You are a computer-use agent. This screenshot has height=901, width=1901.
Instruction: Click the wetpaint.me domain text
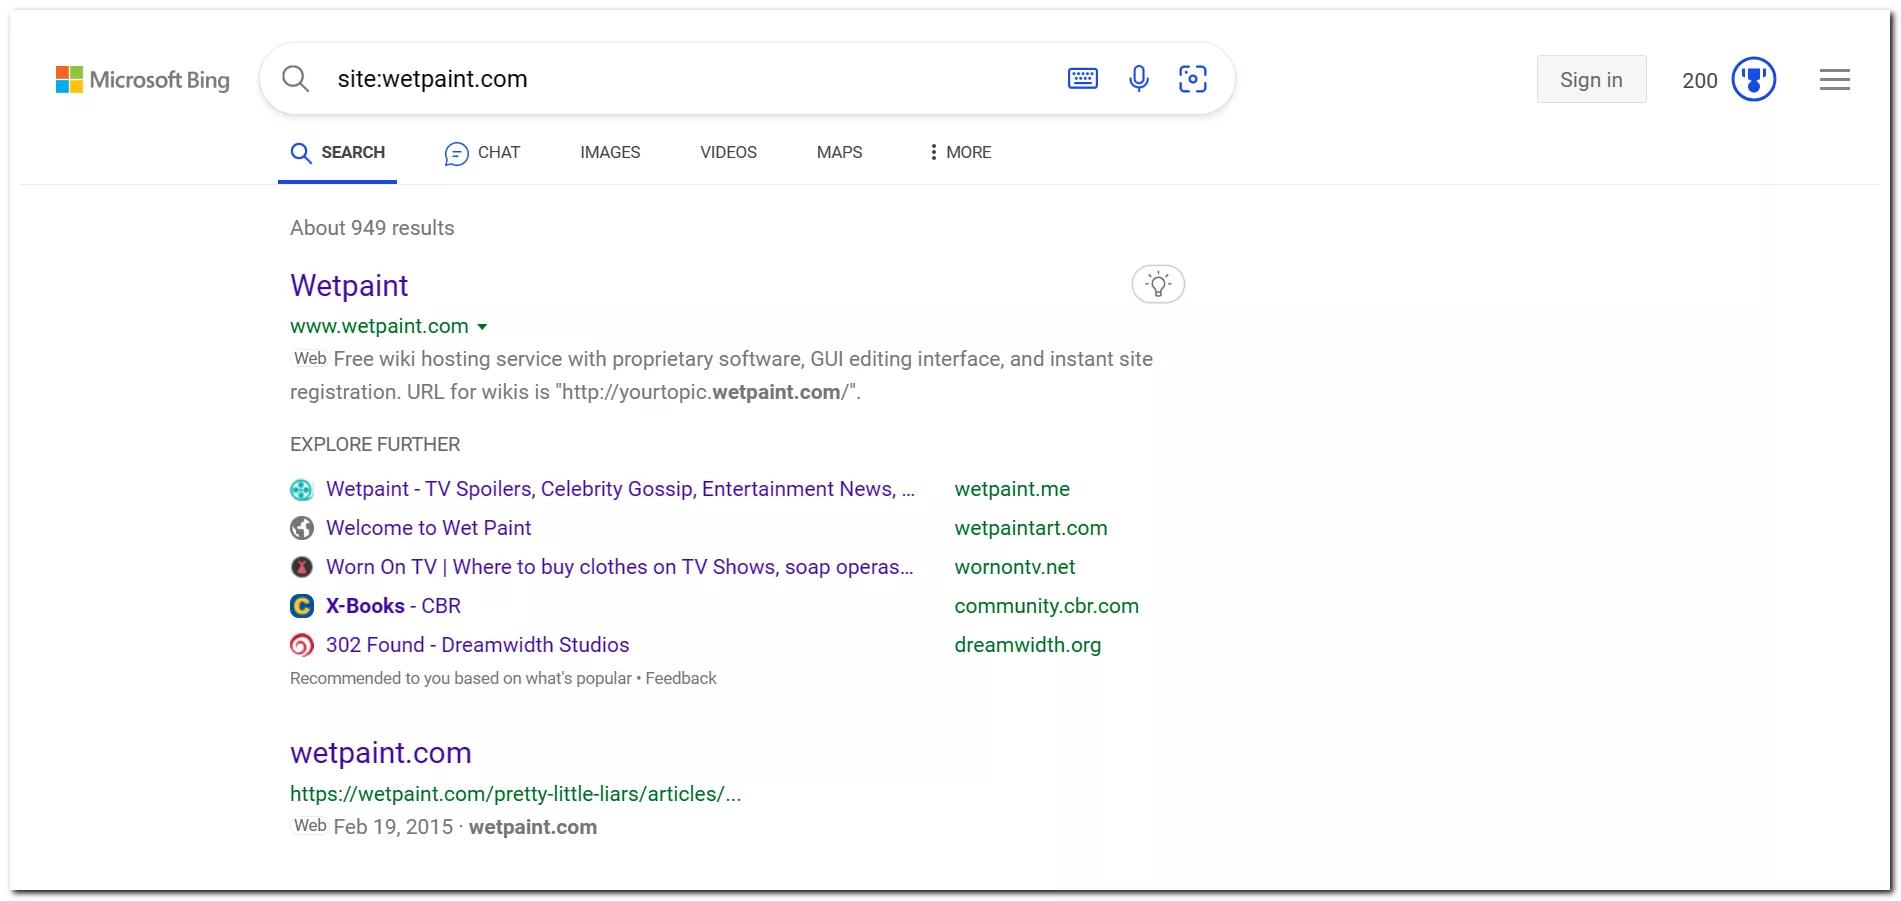pyautogui.click(x=1012, y=489)
